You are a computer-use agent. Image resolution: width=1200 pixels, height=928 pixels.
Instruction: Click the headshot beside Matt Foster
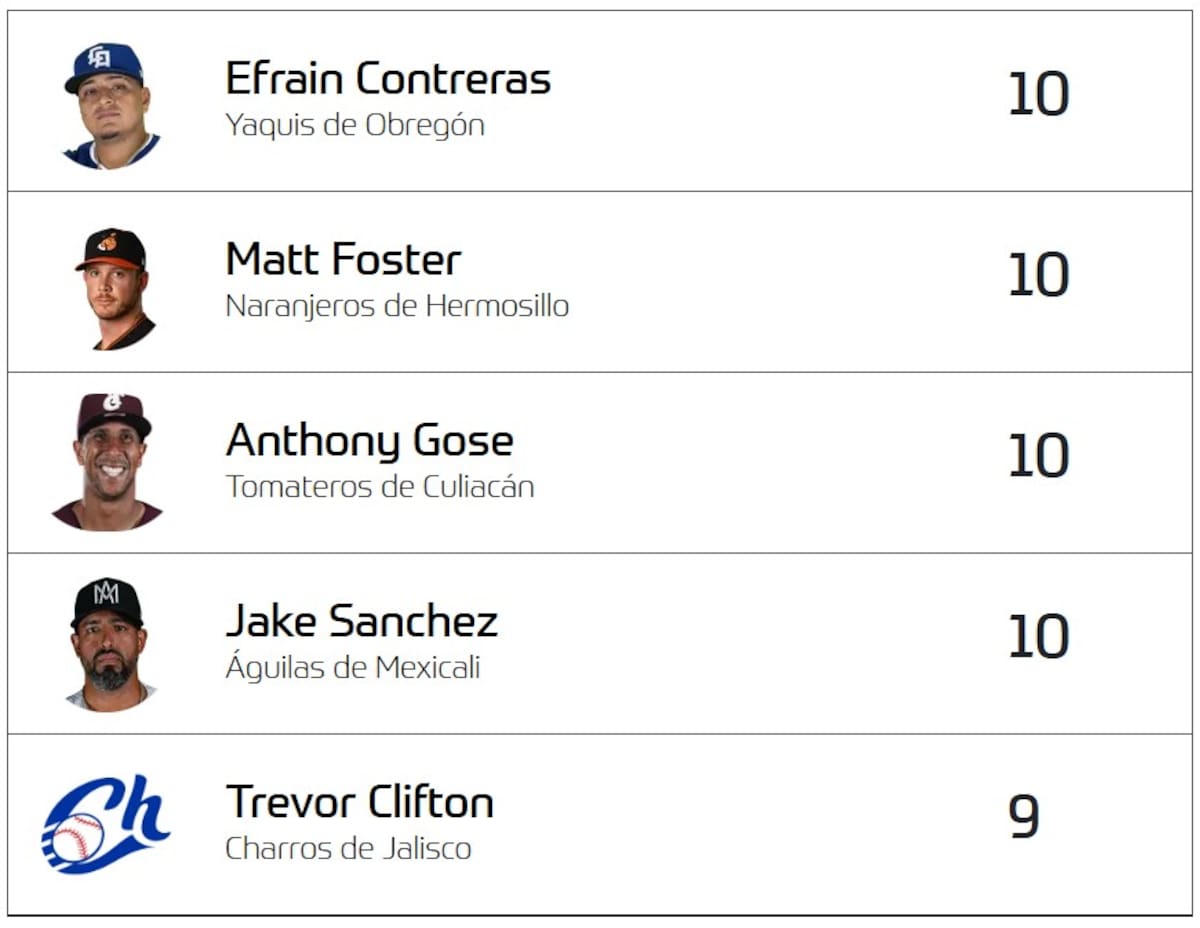tap(114, 288)
